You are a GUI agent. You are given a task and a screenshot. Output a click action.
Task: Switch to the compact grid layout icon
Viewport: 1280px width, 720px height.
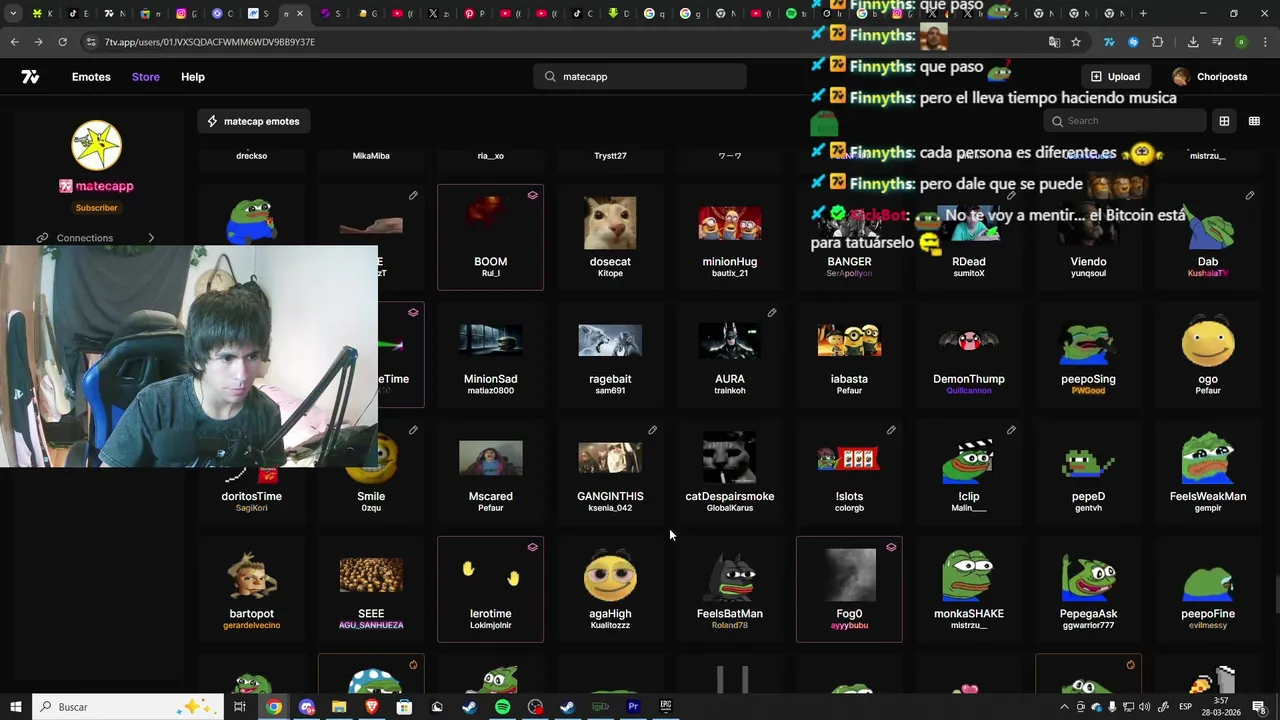[x=1254, y=121]
